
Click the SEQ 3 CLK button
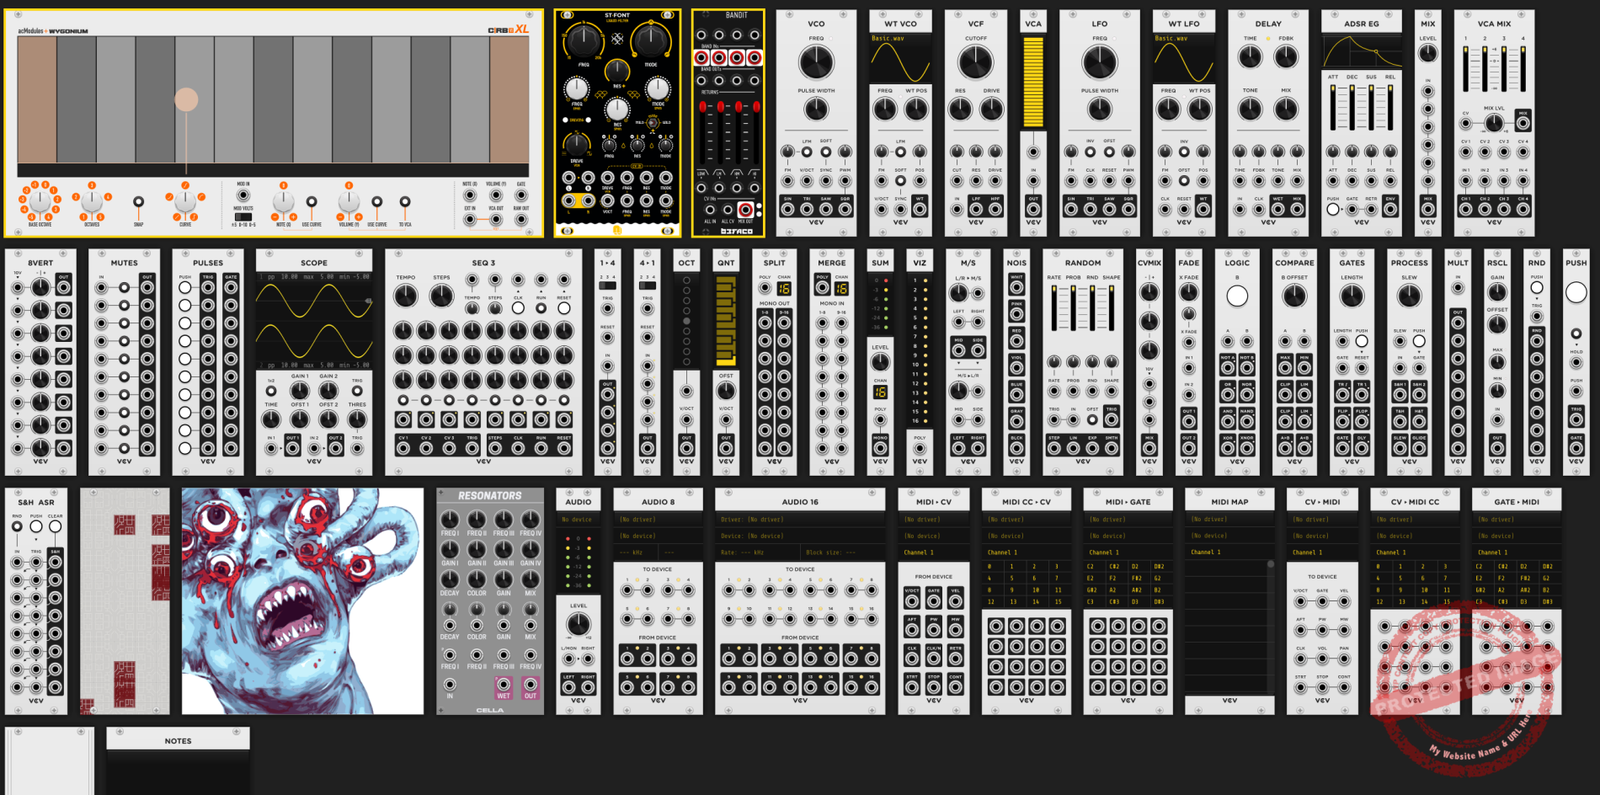coord(518,308)
